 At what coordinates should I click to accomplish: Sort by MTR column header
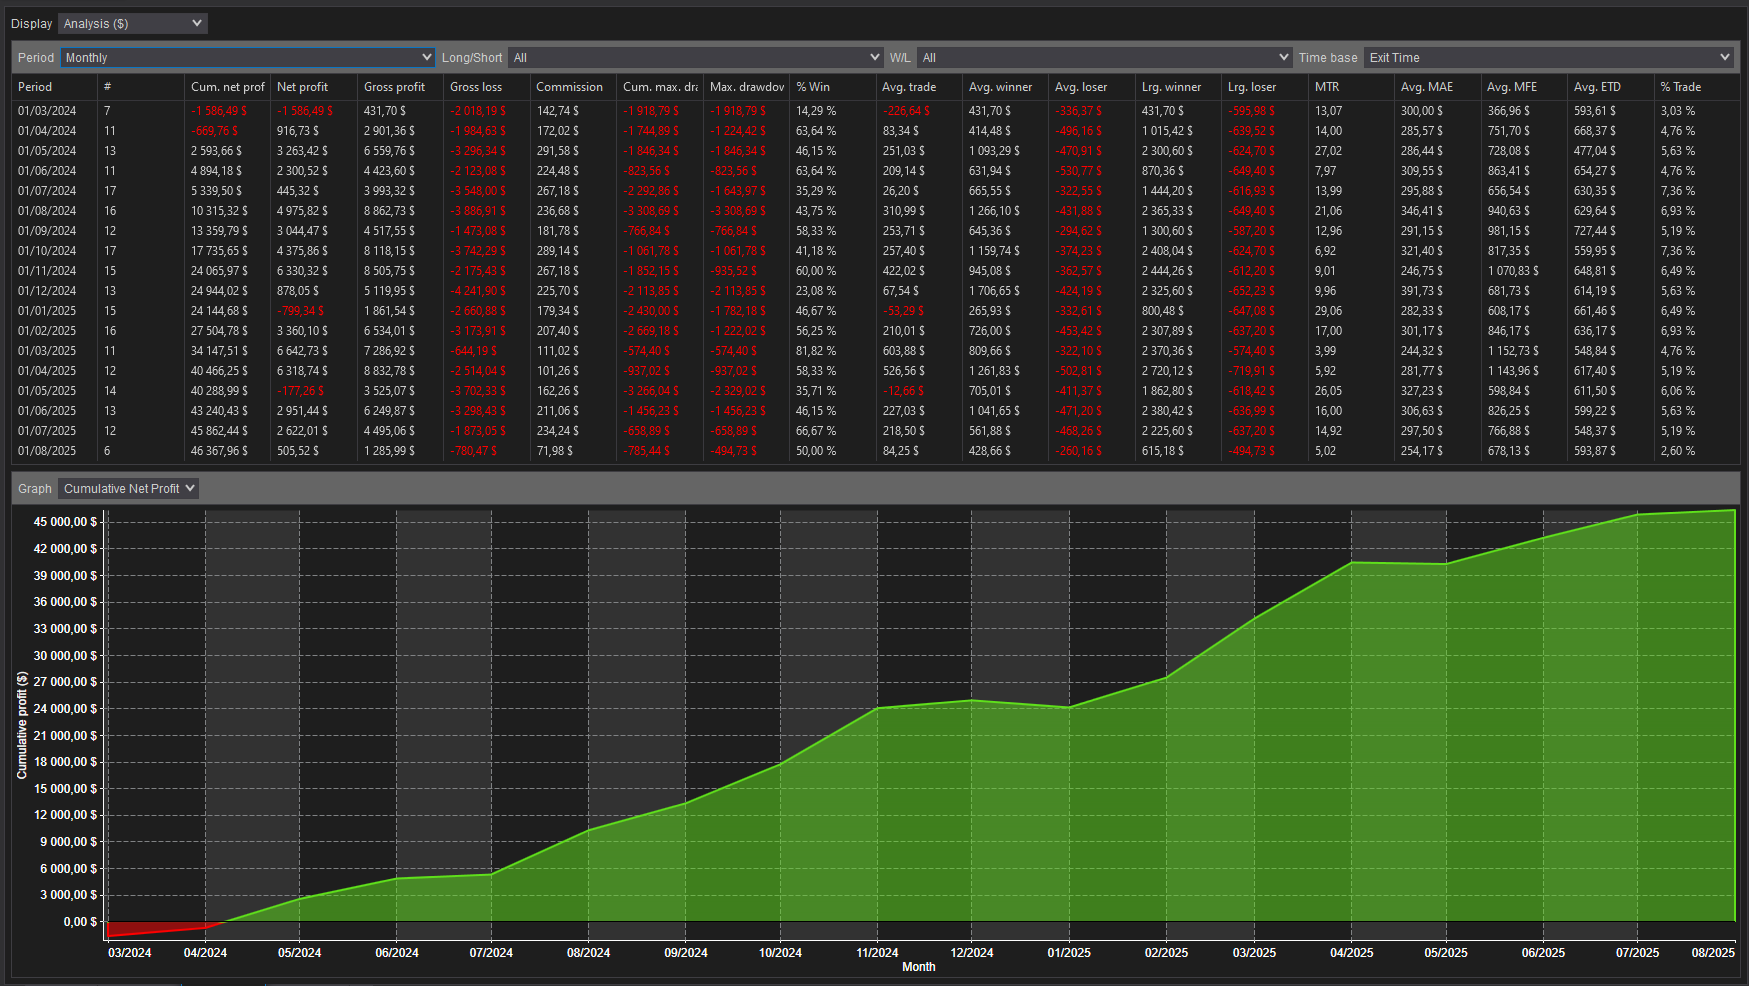click(x=1351, y=87)
